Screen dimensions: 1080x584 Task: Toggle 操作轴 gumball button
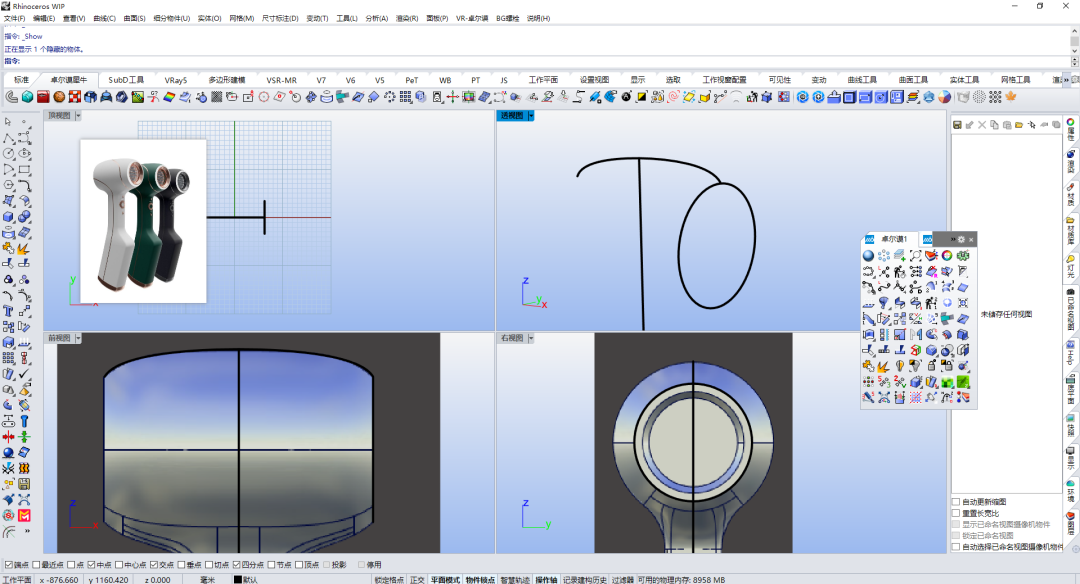(546, 580)
